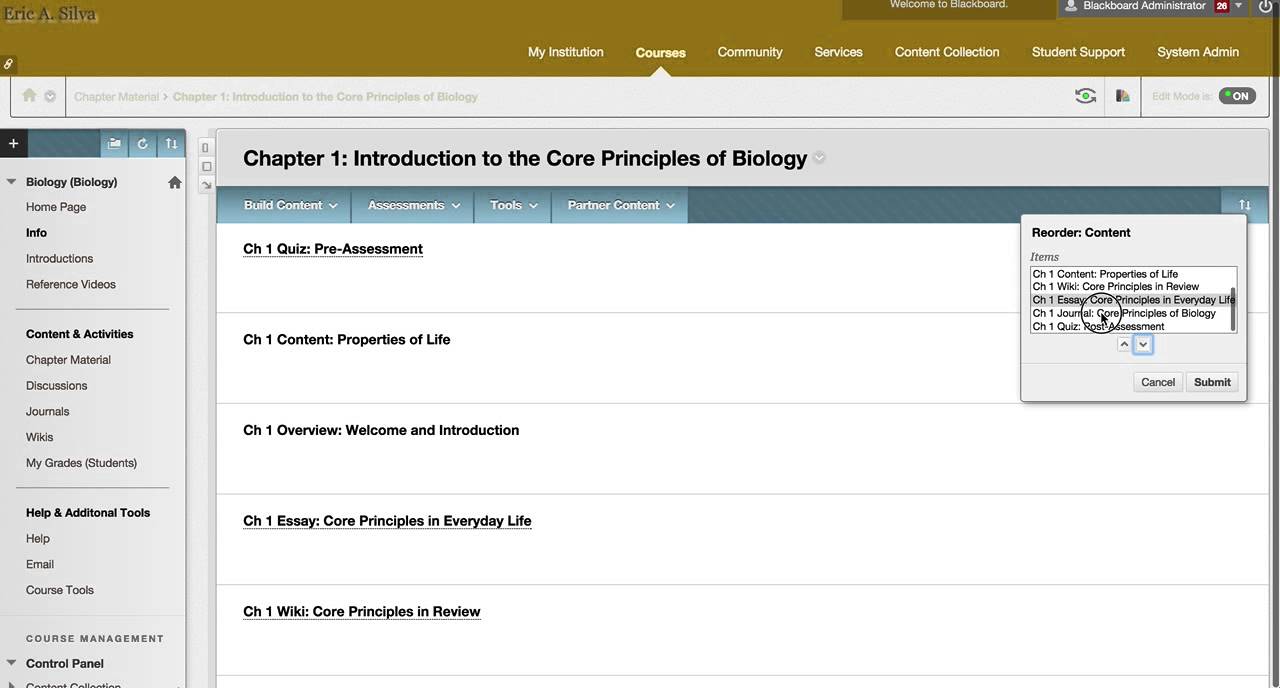Screen dimensions: 1280x688
Task: Switch to the System Admin tab
Action: pyautogui.click(x=1197, y=52)
